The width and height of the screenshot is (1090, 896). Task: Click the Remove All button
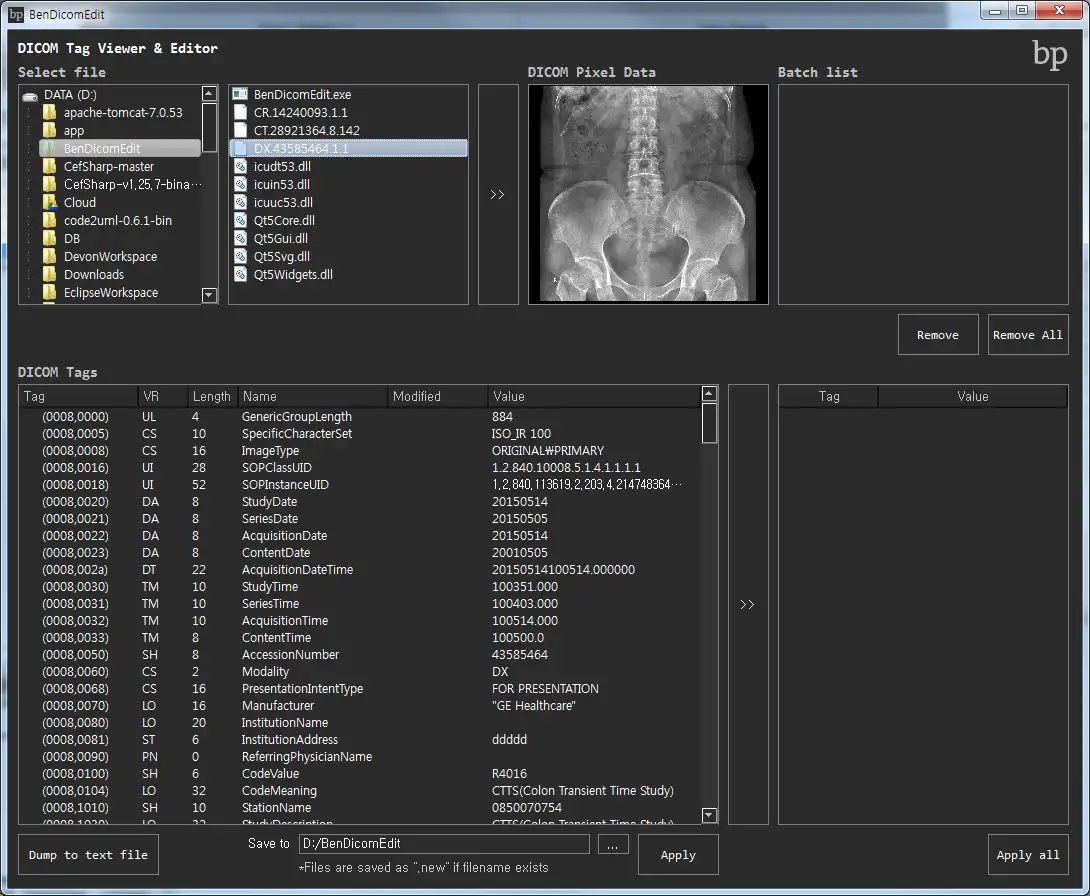point(1027,335)
